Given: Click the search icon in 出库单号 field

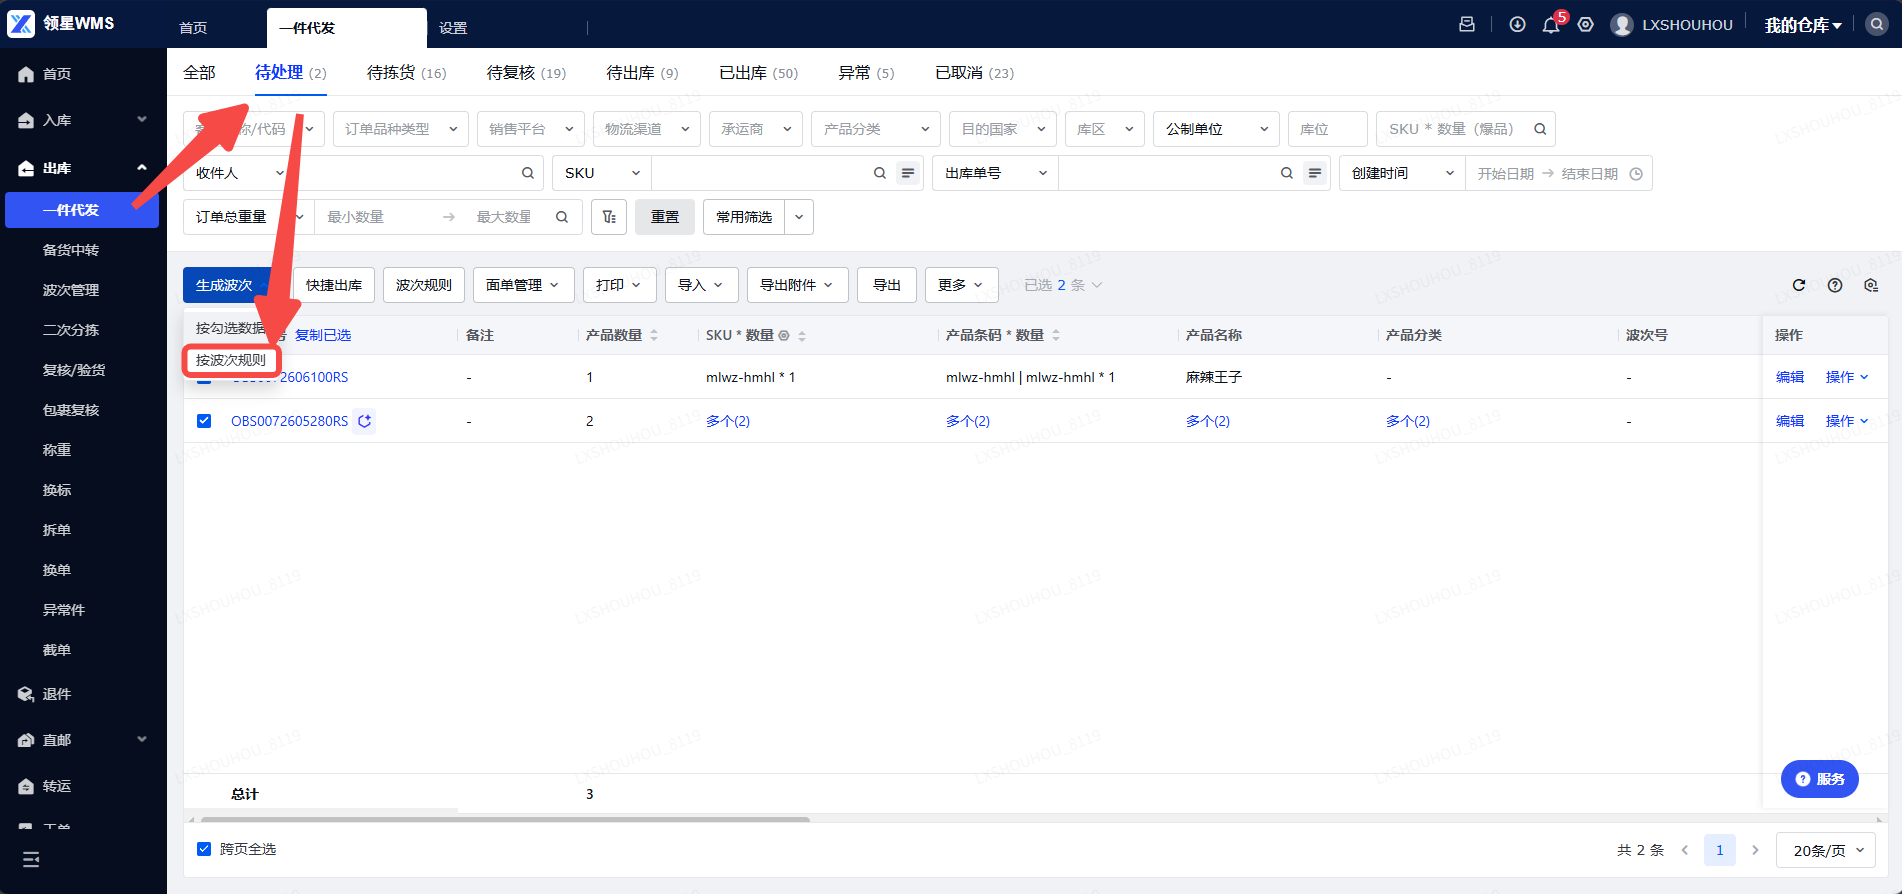Looking at the screenshot, I should tap(1287, 173).
